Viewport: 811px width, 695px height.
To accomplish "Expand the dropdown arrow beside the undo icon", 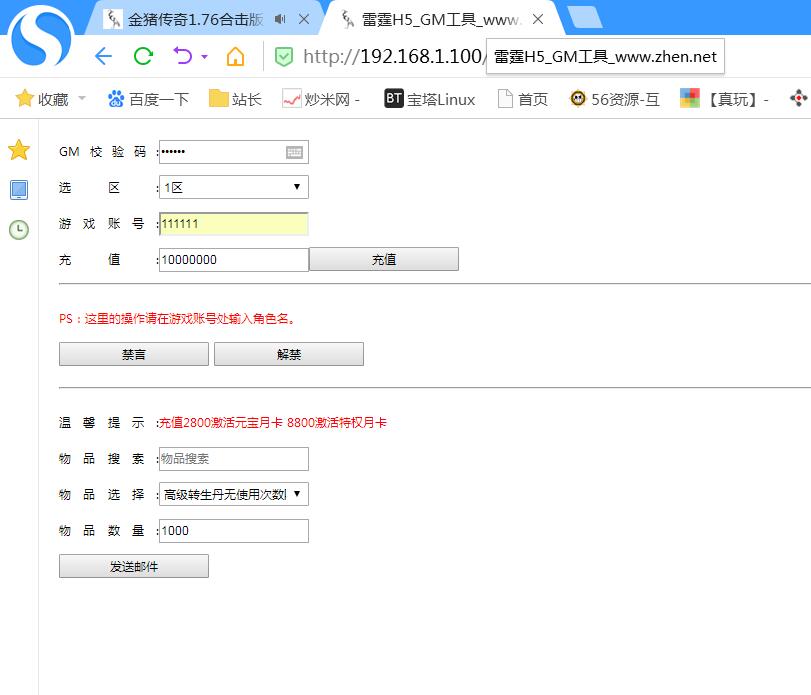I will (204, 57).
